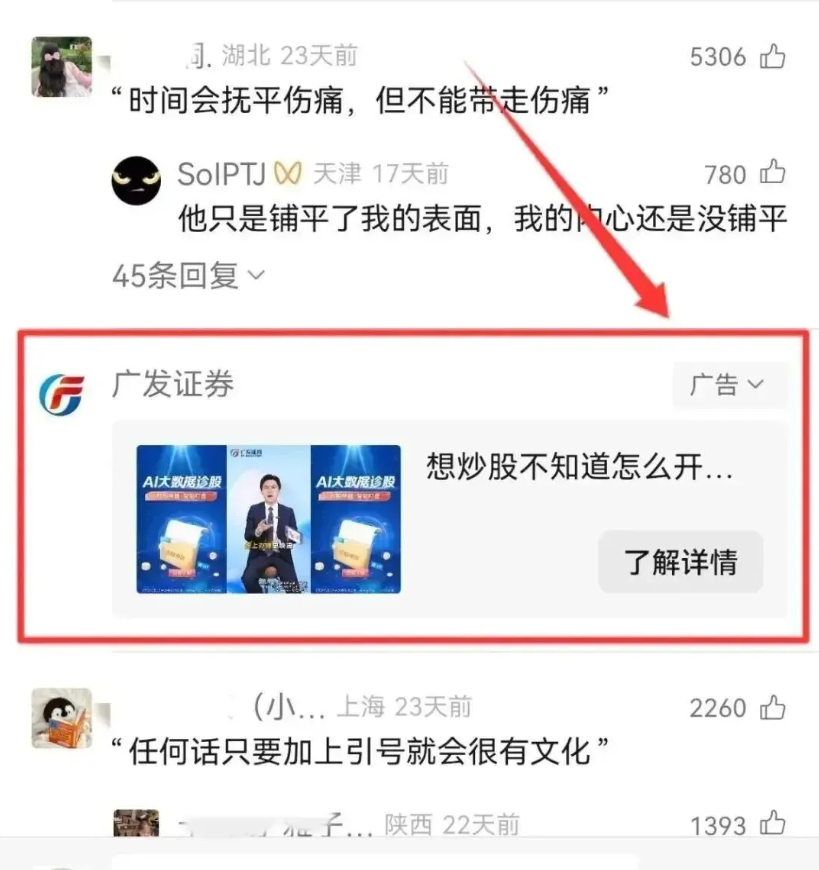Tap reply text 他只是铺平了我的表面
819x870 pixels.
[x=482, y=218]
